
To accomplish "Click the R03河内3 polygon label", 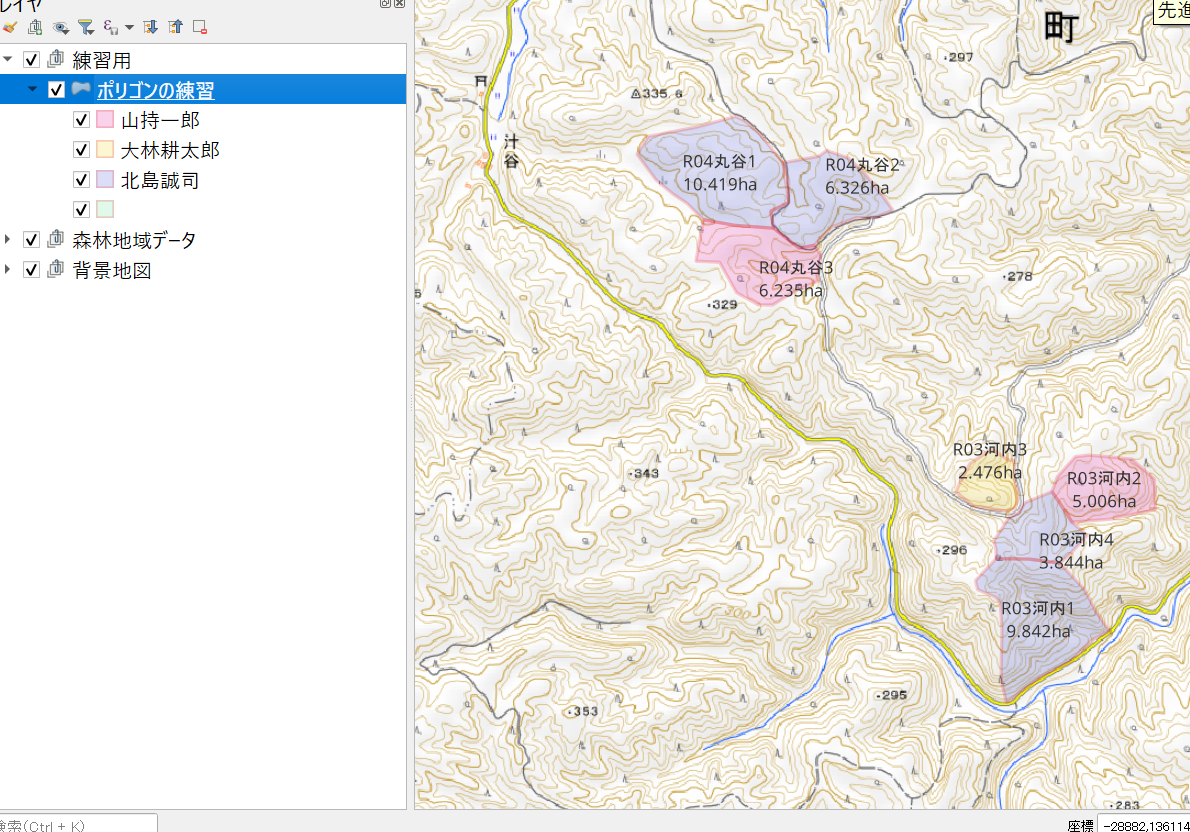I will [x=990, y=449].
